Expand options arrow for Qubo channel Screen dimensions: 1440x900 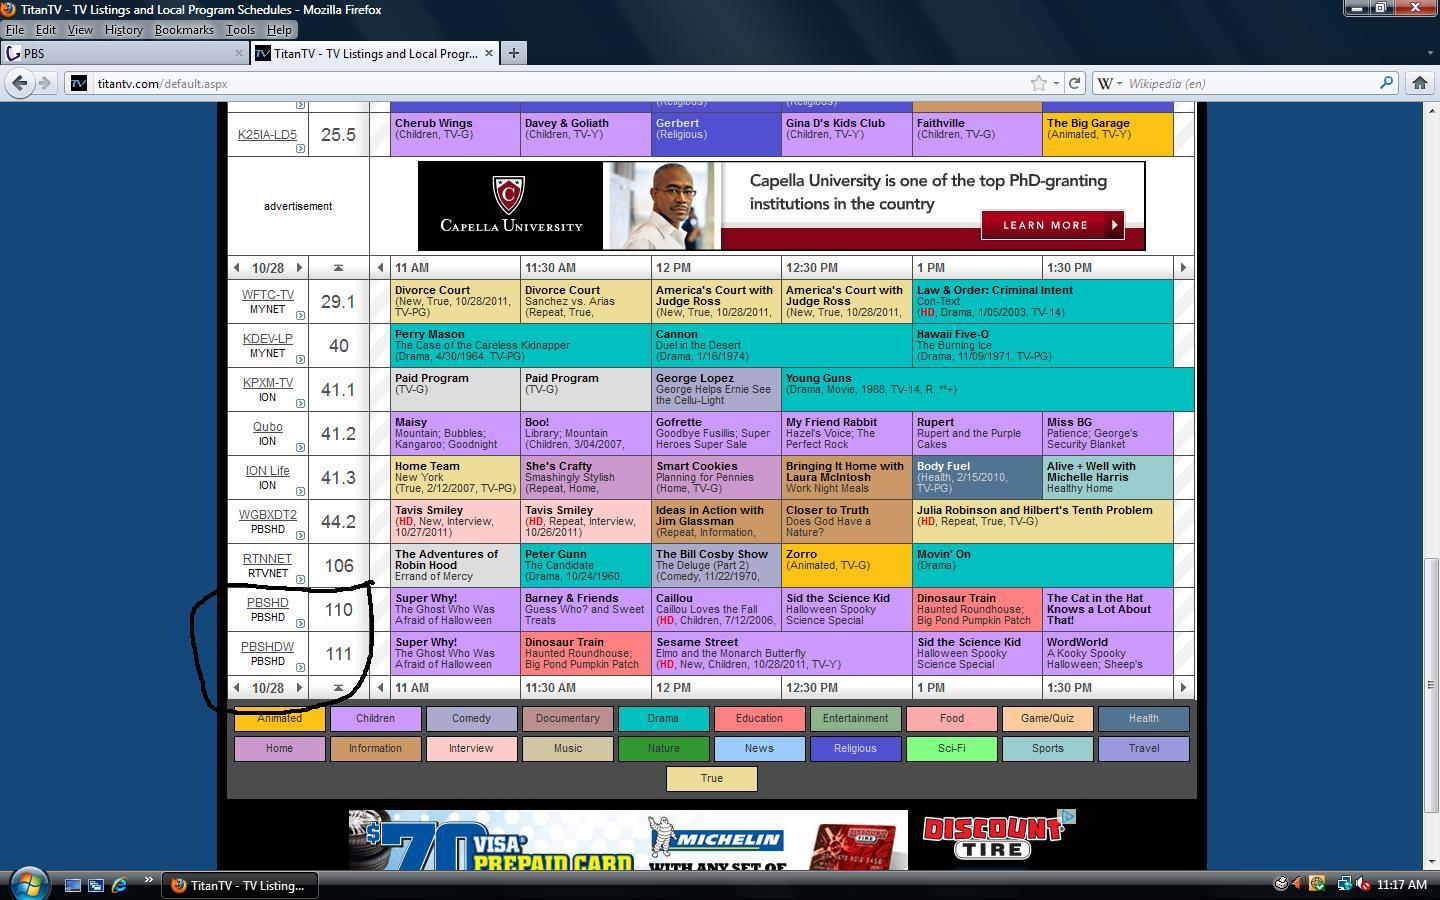(x=300, y=448)
